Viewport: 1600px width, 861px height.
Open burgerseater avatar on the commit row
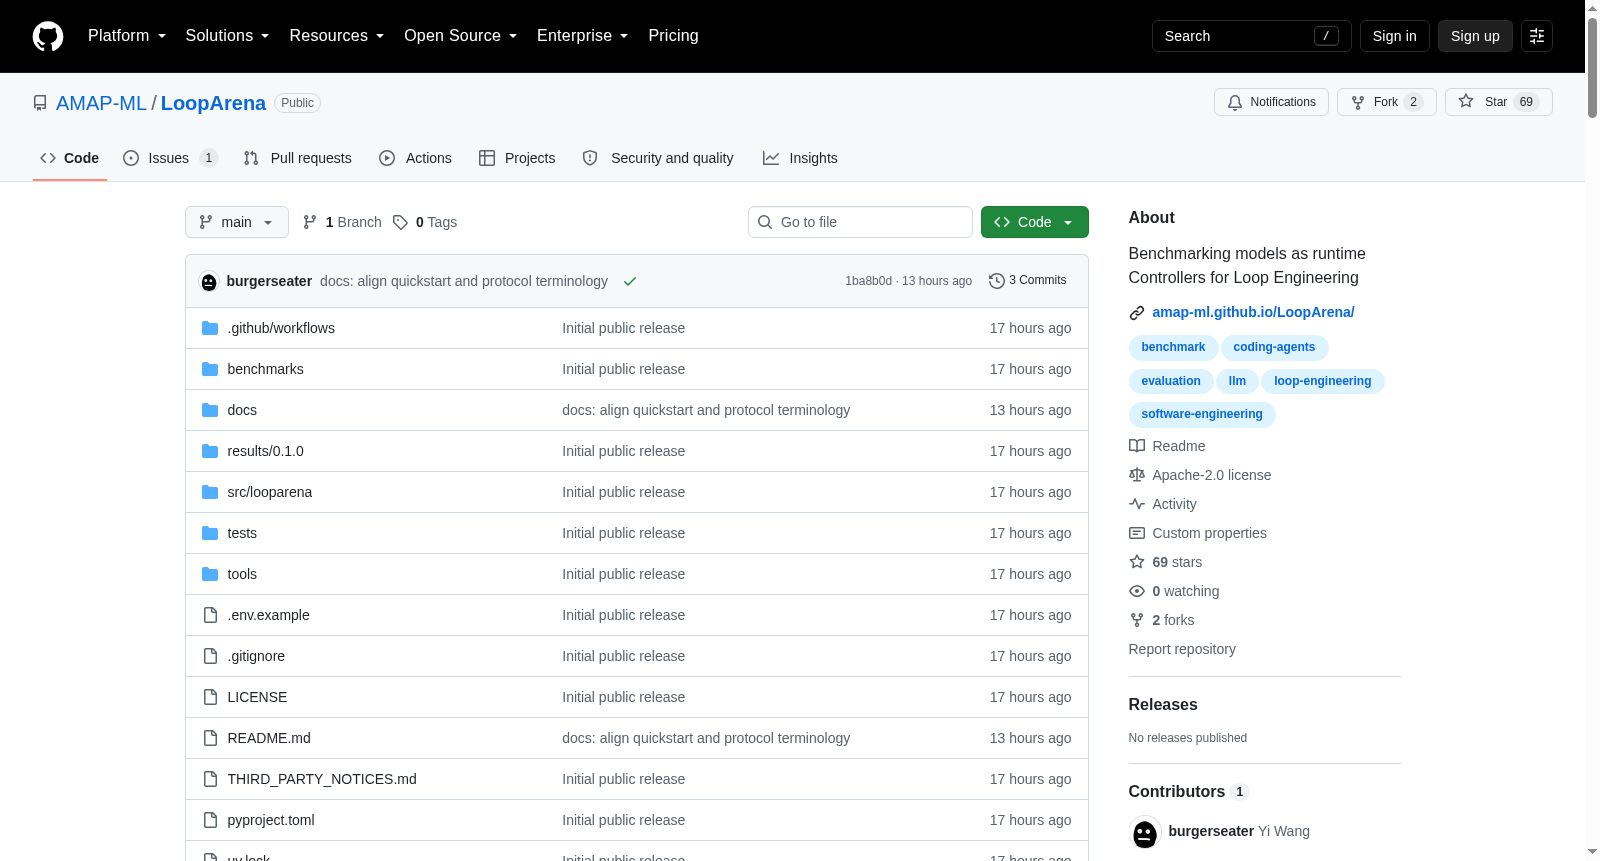[x=209, y=282]
